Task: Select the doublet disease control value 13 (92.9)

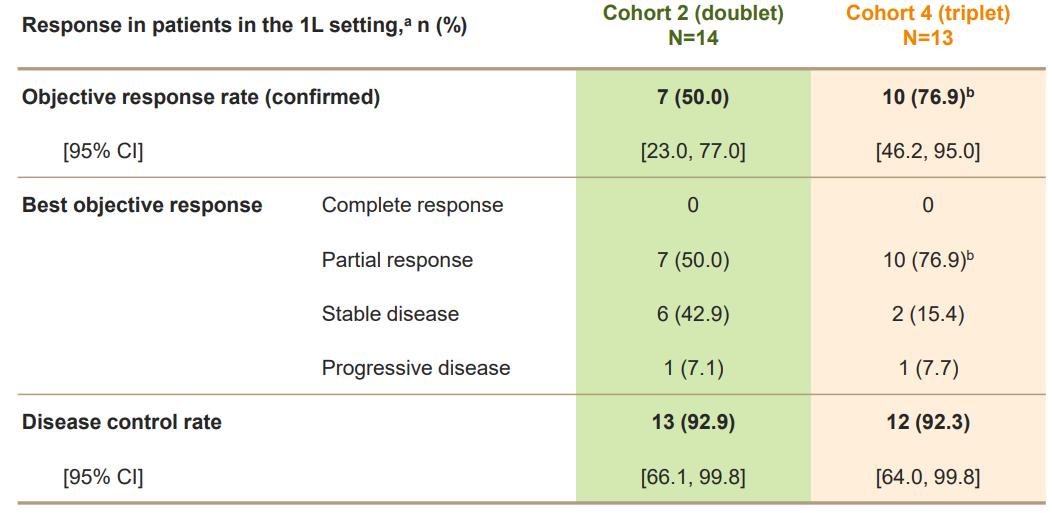Action: [693, 423]
